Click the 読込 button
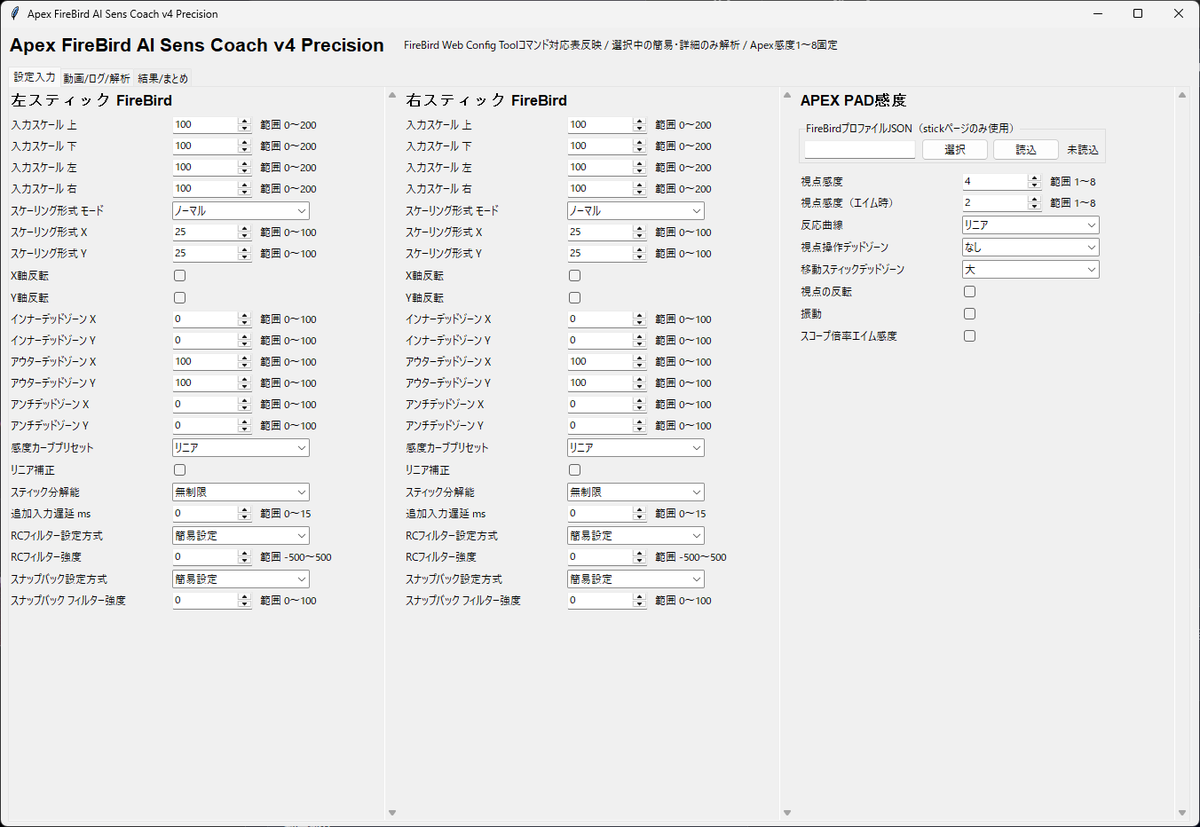This screenshot has width=1200, height=827. click(1026, 149)
